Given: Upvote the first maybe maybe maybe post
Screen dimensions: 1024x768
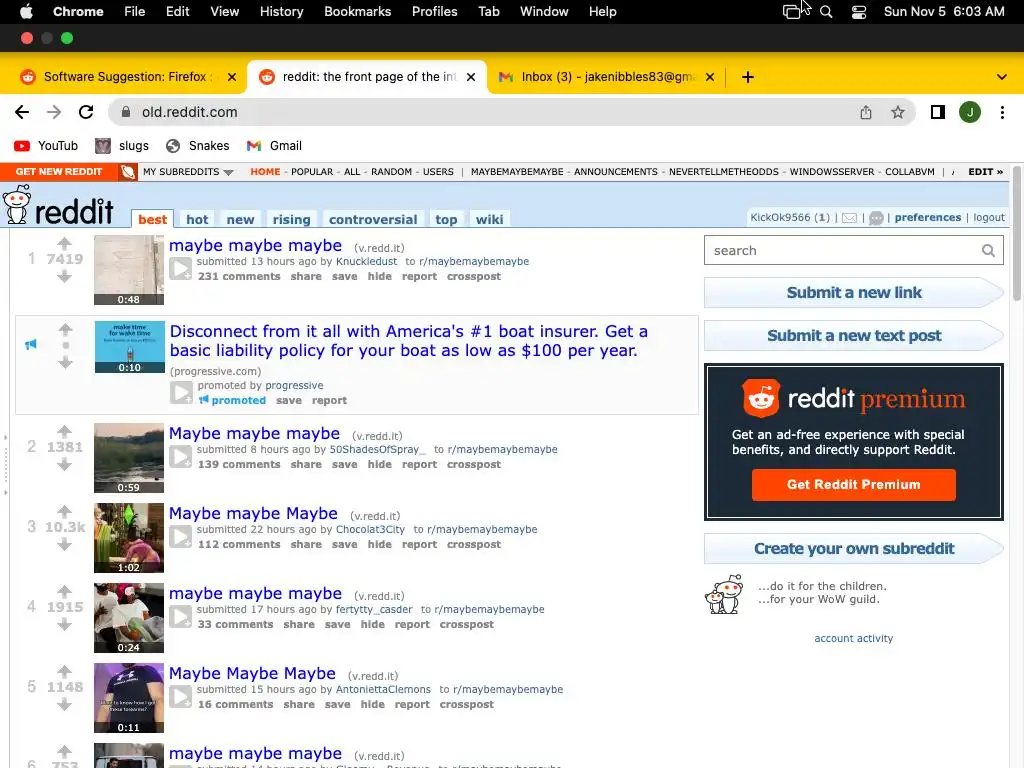Looking at the screenshot, I should point(64,244).
